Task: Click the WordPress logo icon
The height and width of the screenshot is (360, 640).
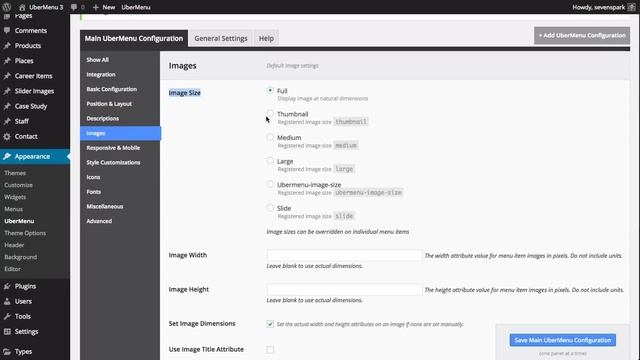Action: [7, 7]
